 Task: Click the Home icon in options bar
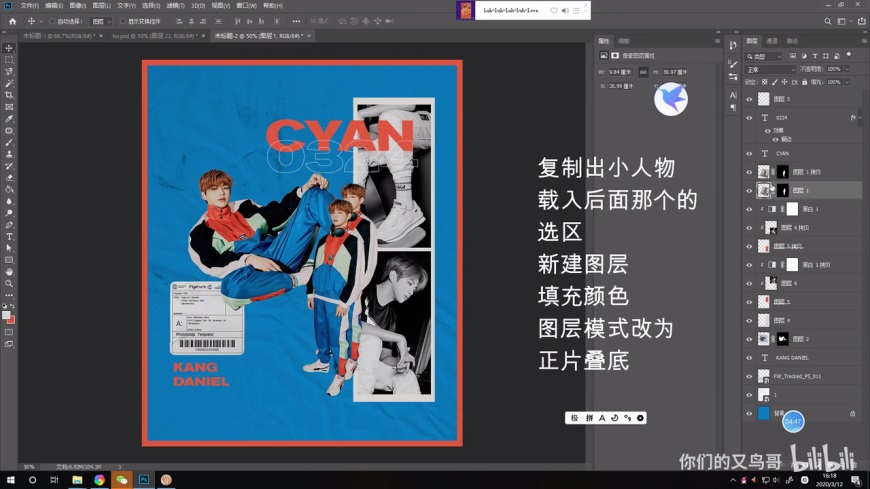tap(12, 21)
